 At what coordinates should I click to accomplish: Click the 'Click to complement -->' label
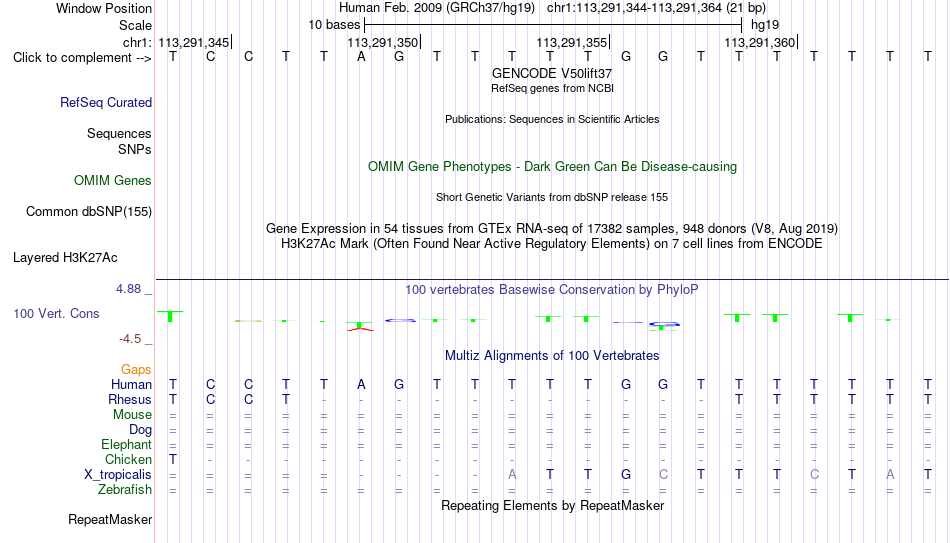pos(82,58)
